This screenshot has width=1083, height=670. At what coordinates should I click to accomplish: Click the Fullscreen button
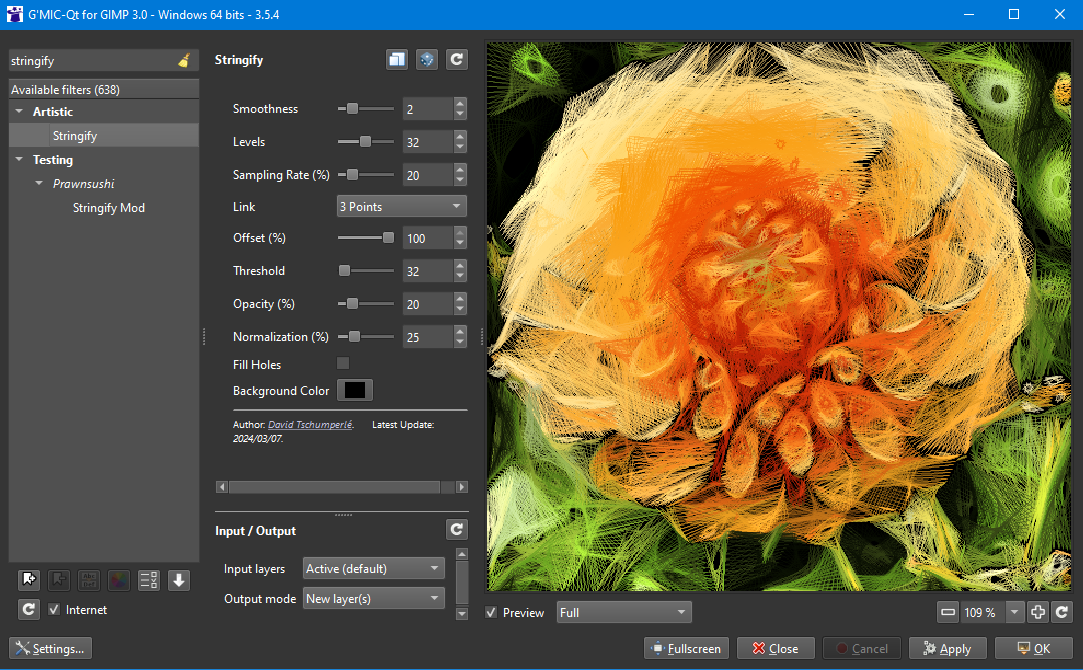tap(685, 648)
